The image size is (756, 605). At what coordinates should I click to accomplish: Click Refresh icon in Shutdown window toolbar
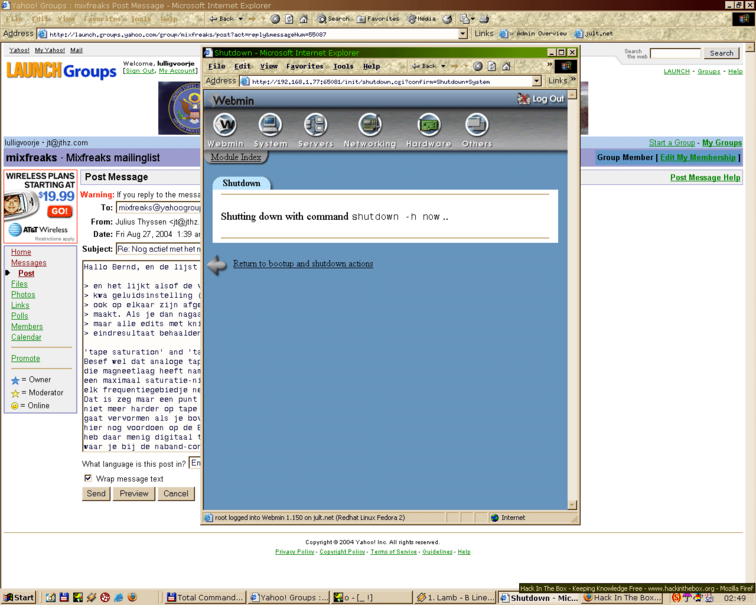[491, 67]
